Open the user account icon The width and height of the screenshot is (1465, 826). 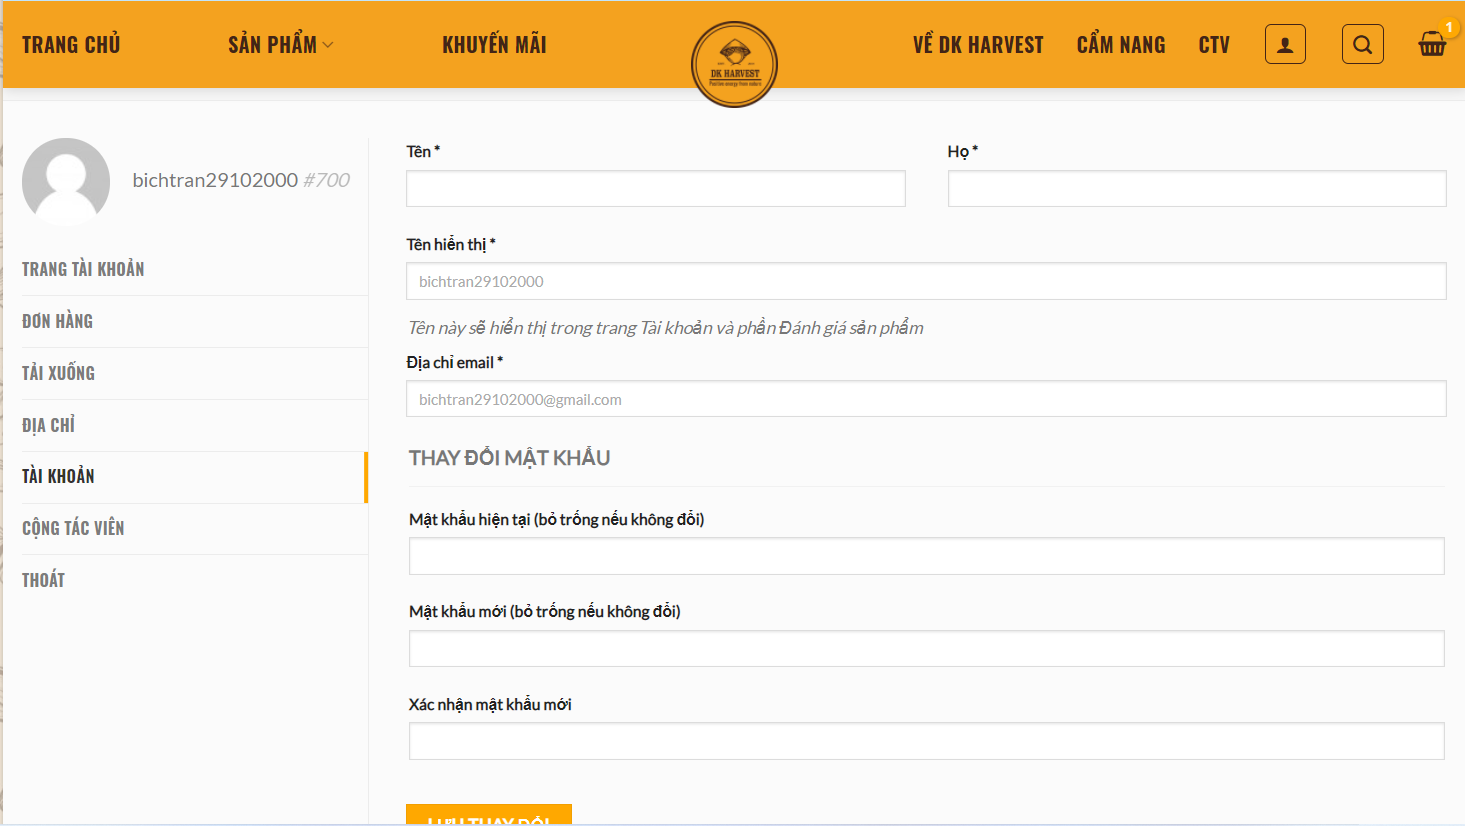tap(1285, 44)
